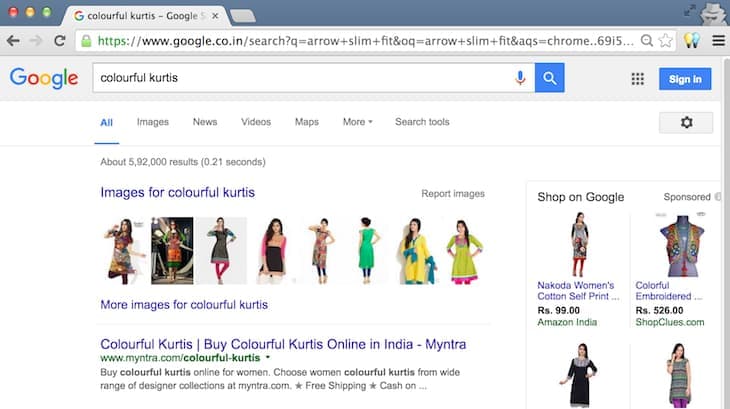
Task: Switch to the Images tab
Action: click(x=153, y=122)
